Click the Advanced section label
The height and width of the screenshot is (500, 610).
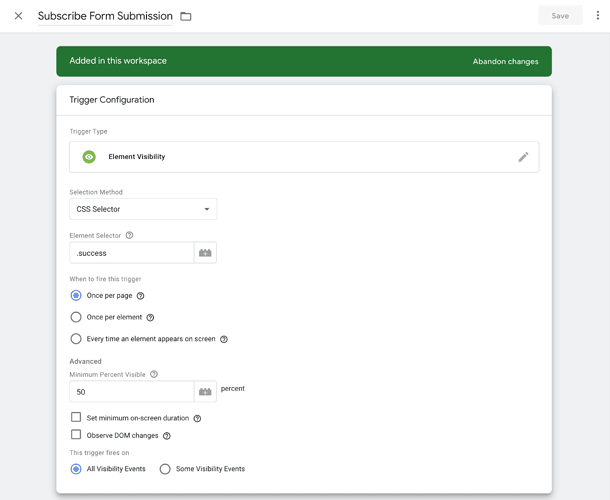click(x=85, y=361)
